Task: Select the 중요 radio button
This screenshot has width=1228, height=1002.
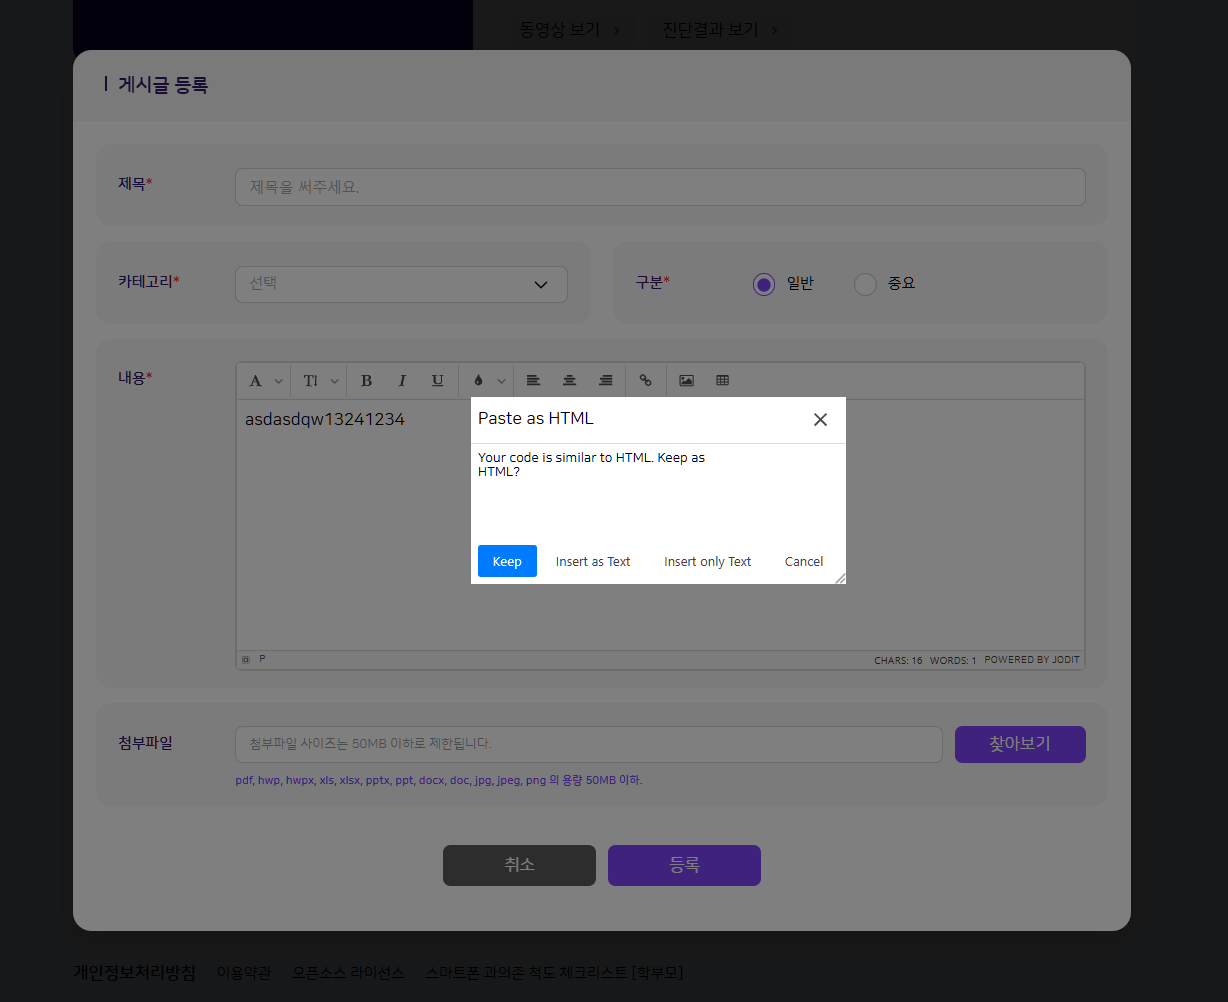Action: tap(865, 284)
